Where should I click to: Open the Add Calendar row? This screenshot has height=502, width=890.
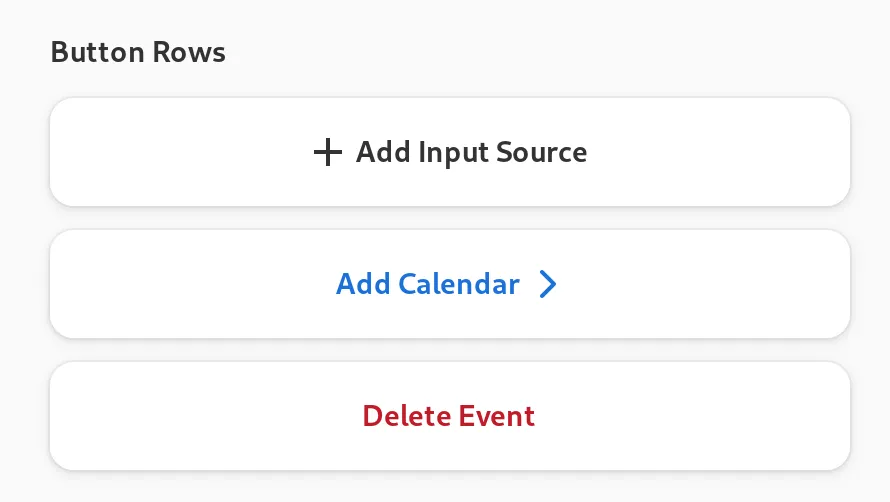coord(449,284)
